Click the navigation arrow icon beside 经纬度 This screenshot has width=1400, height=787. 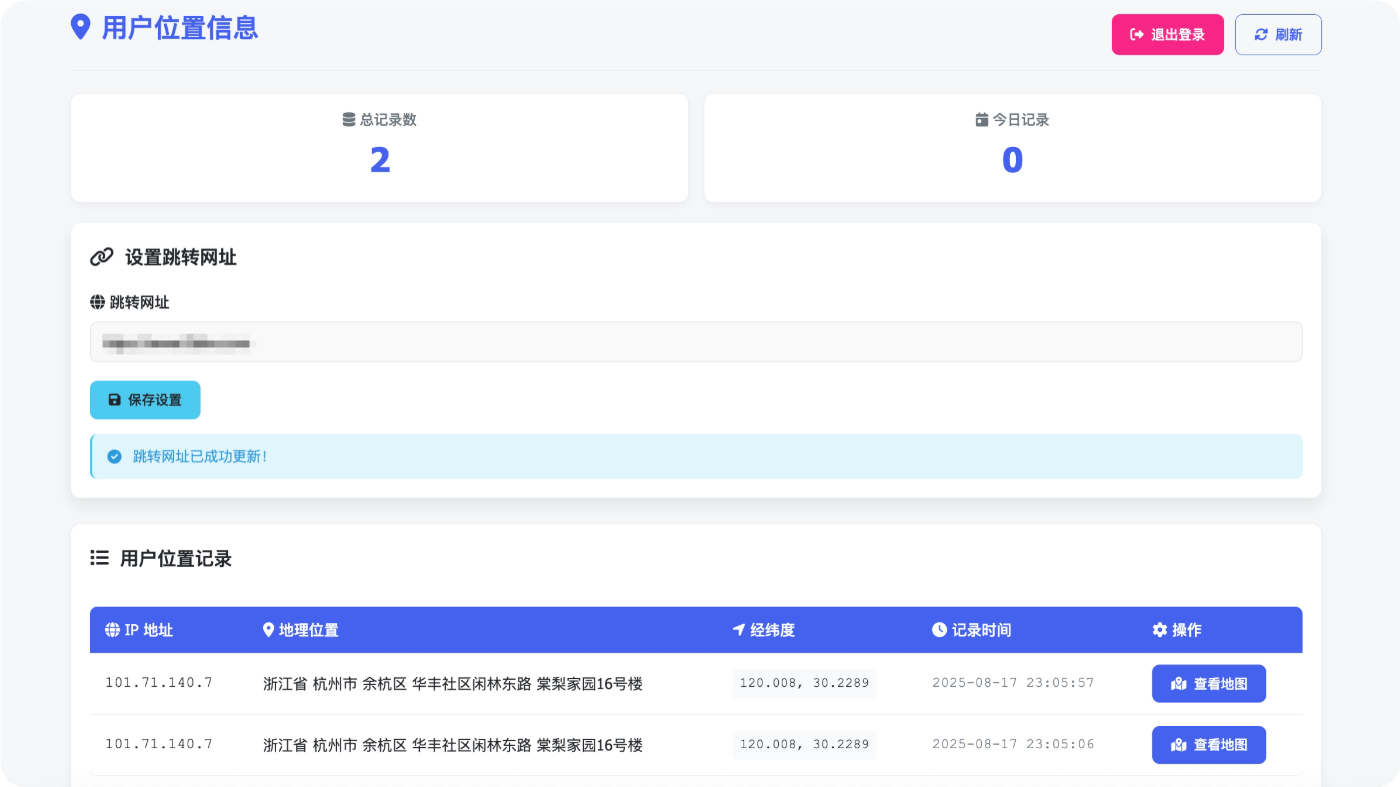738,630
